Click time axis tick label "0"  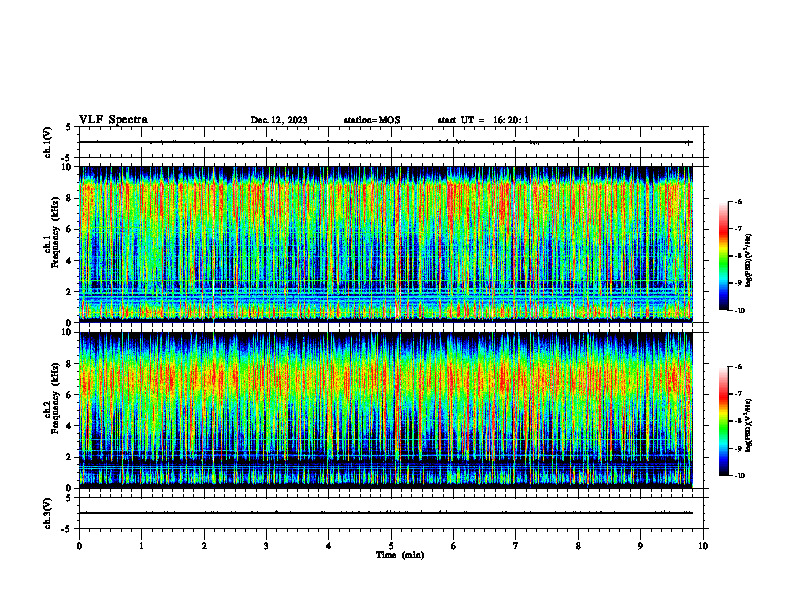pos(79,546)
